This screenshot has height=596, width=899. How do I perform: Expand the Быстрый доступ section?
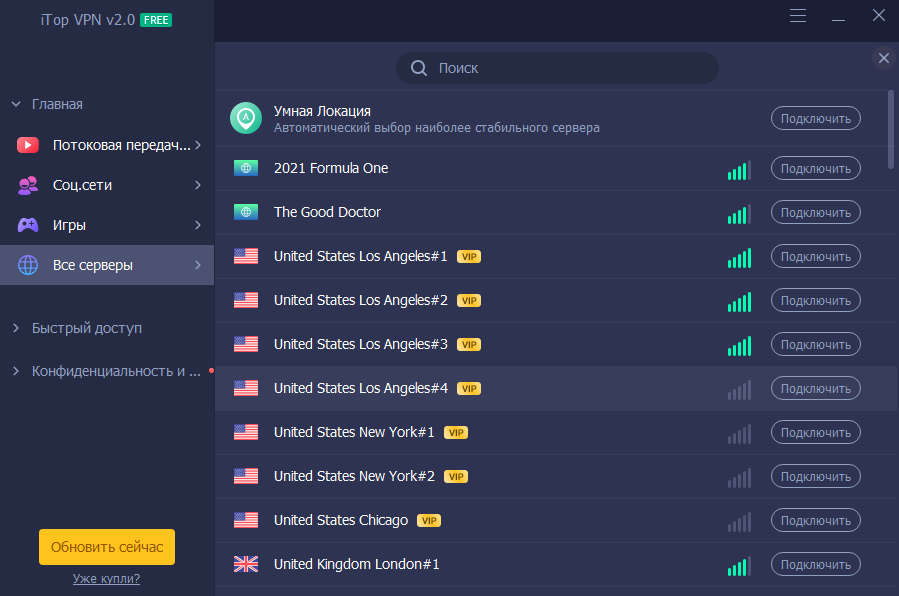16,328
